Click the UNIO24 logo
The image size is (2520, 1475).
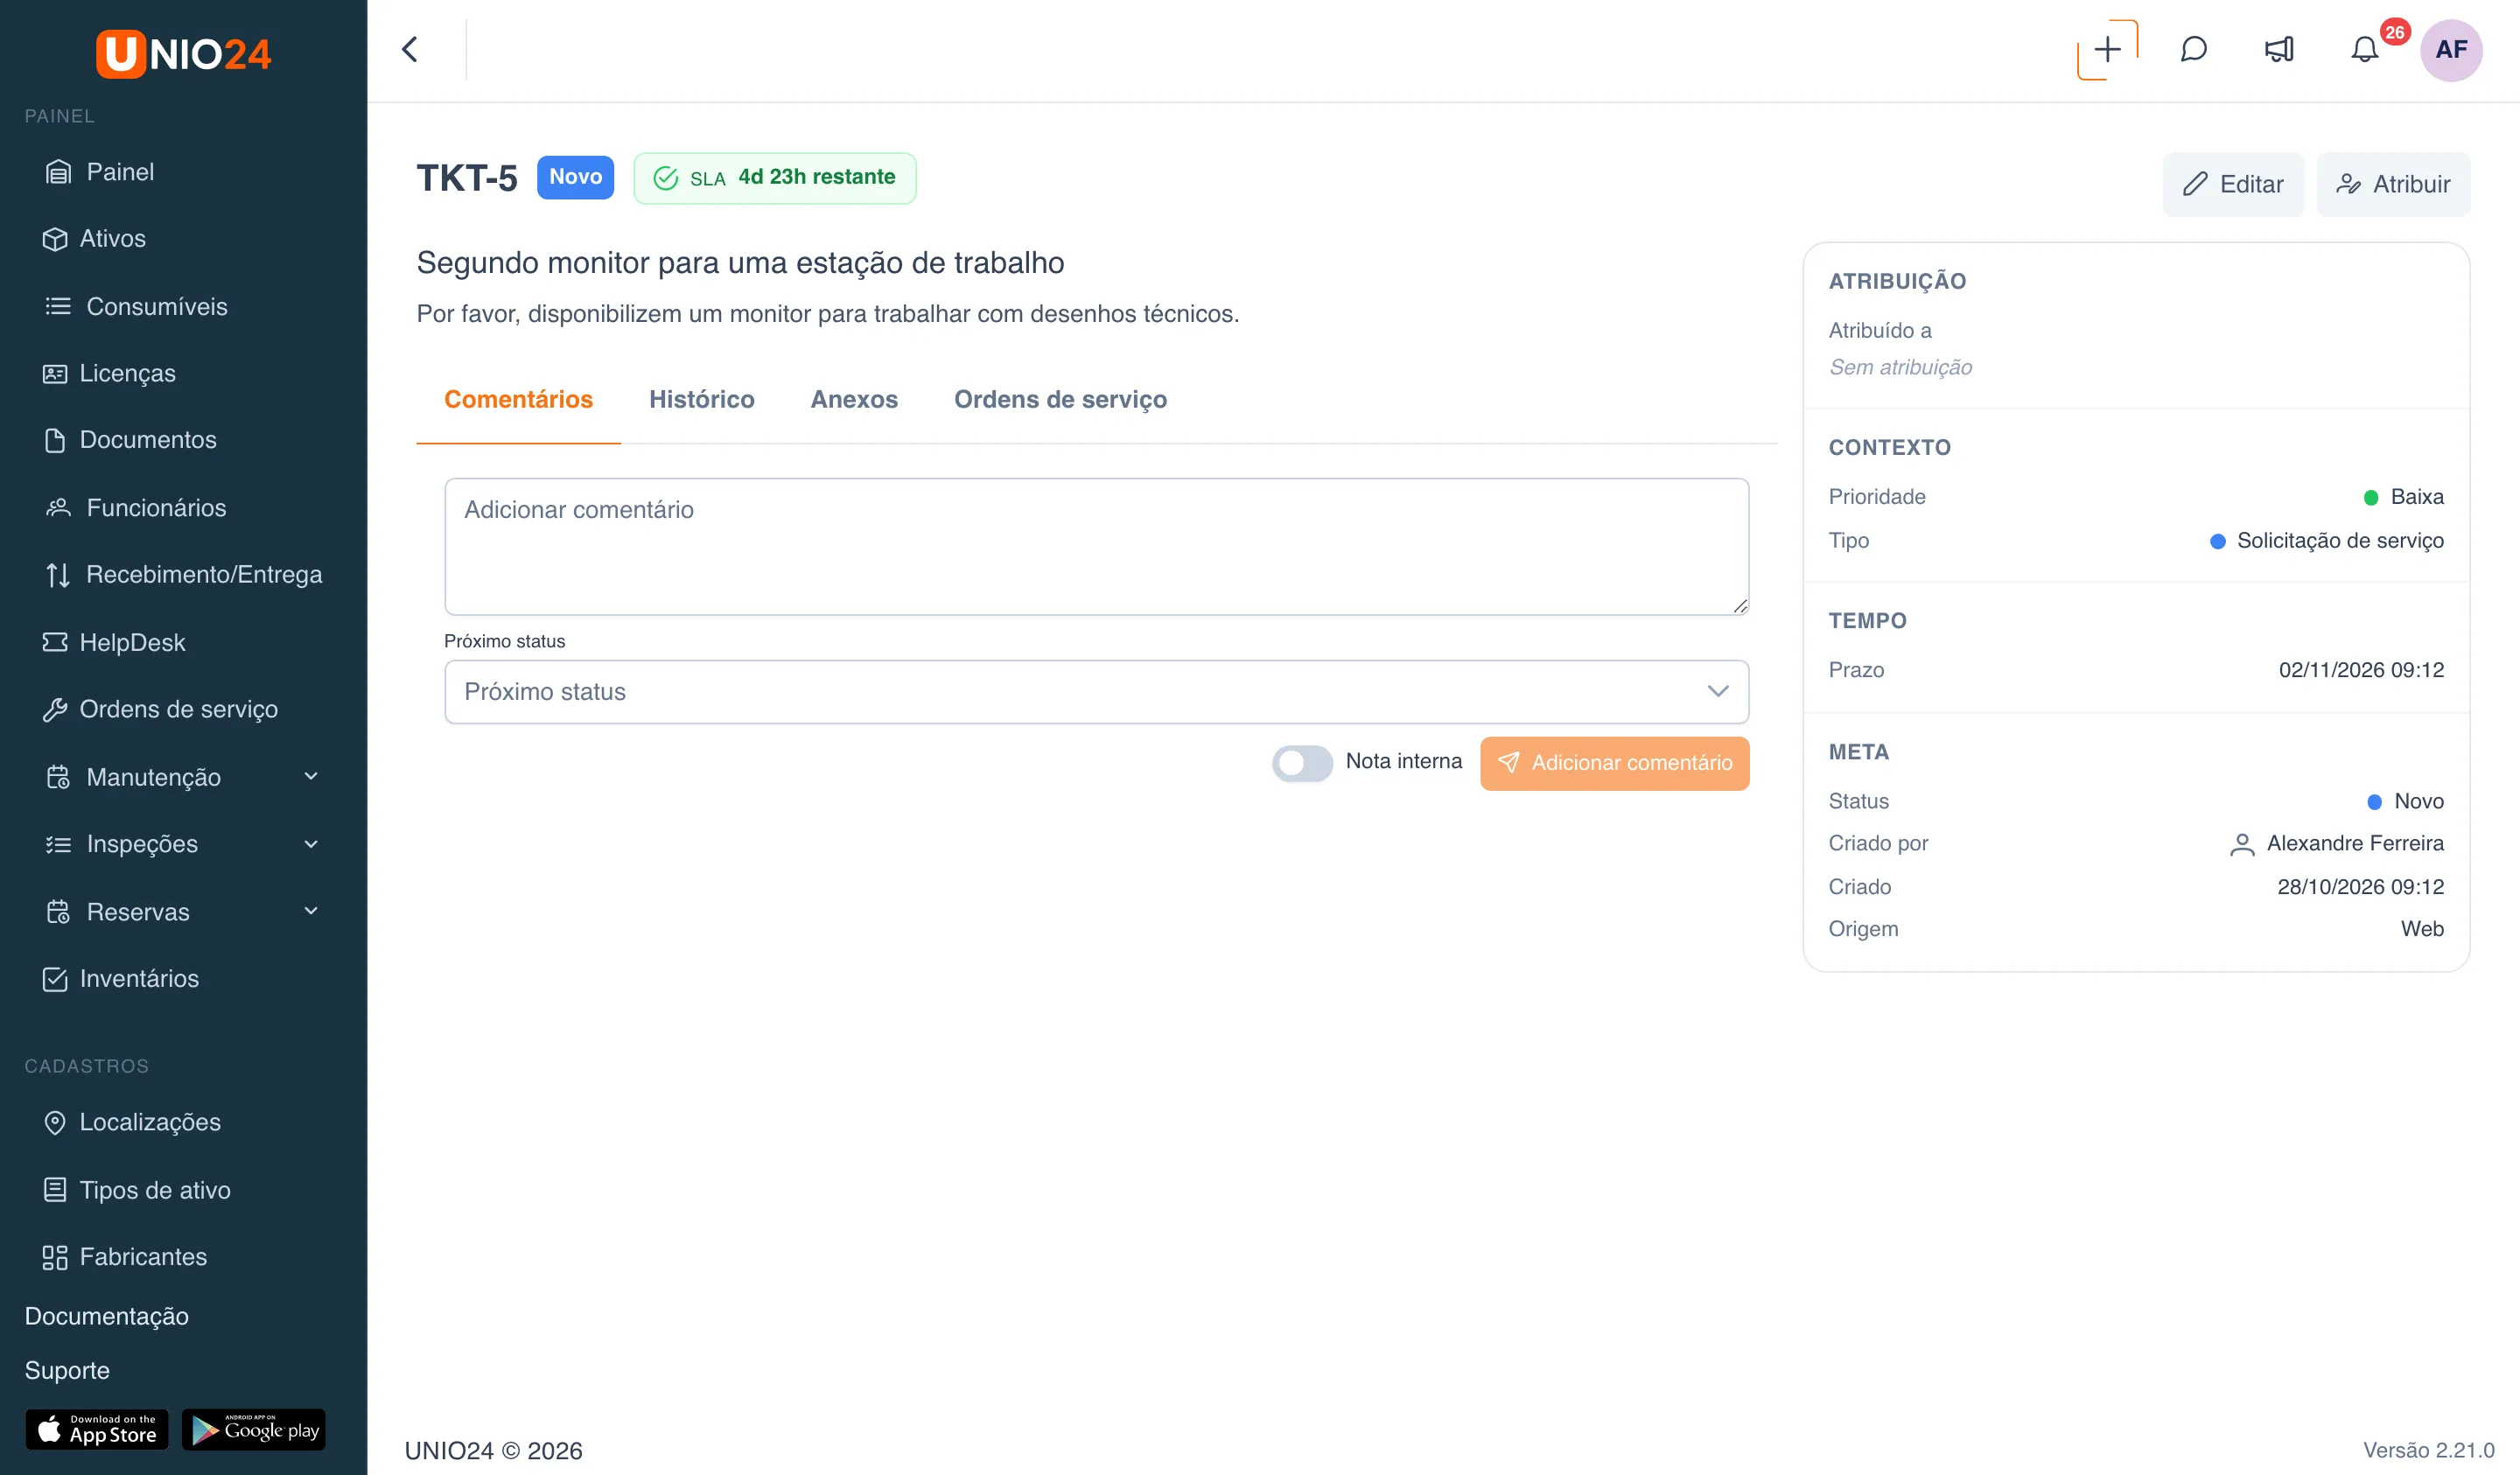[x=183, y=53]
